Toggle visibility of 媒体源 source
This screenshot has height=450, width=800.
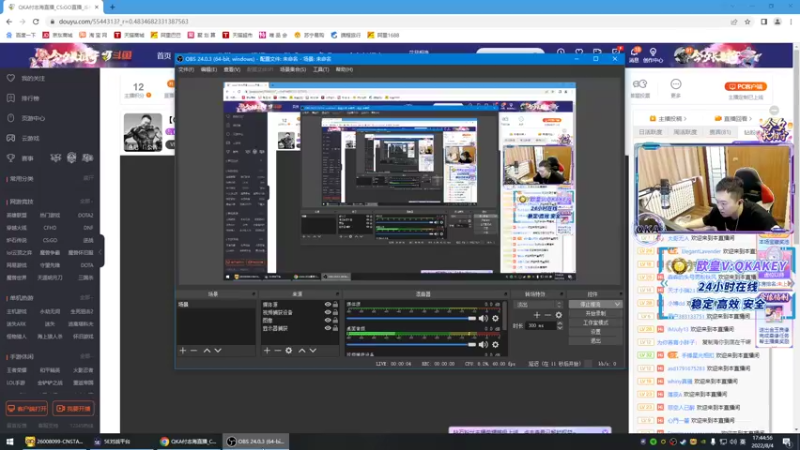point(328,305)
